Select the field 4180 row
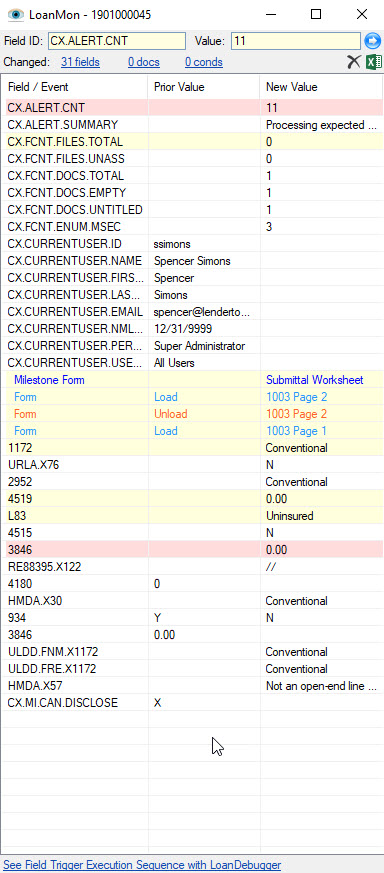The height and width of the screenshot is (873, 384). [192, 584]
